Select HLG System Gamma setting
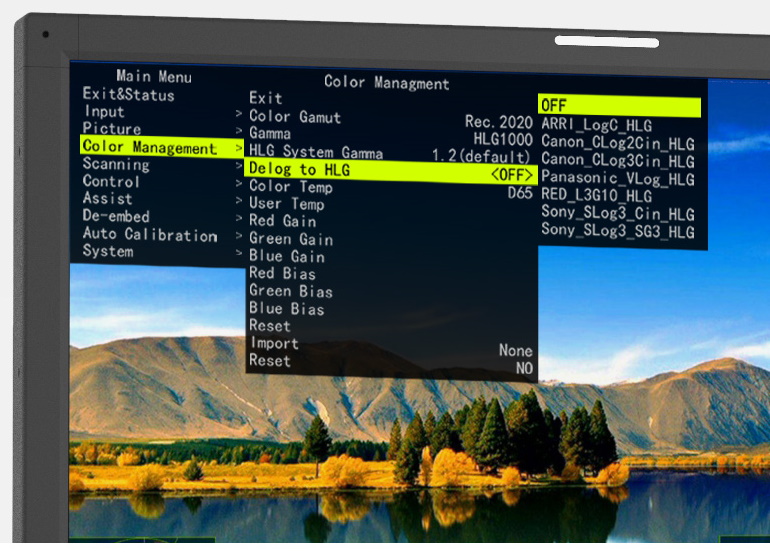Screen dimensions: 770x559 316,152
